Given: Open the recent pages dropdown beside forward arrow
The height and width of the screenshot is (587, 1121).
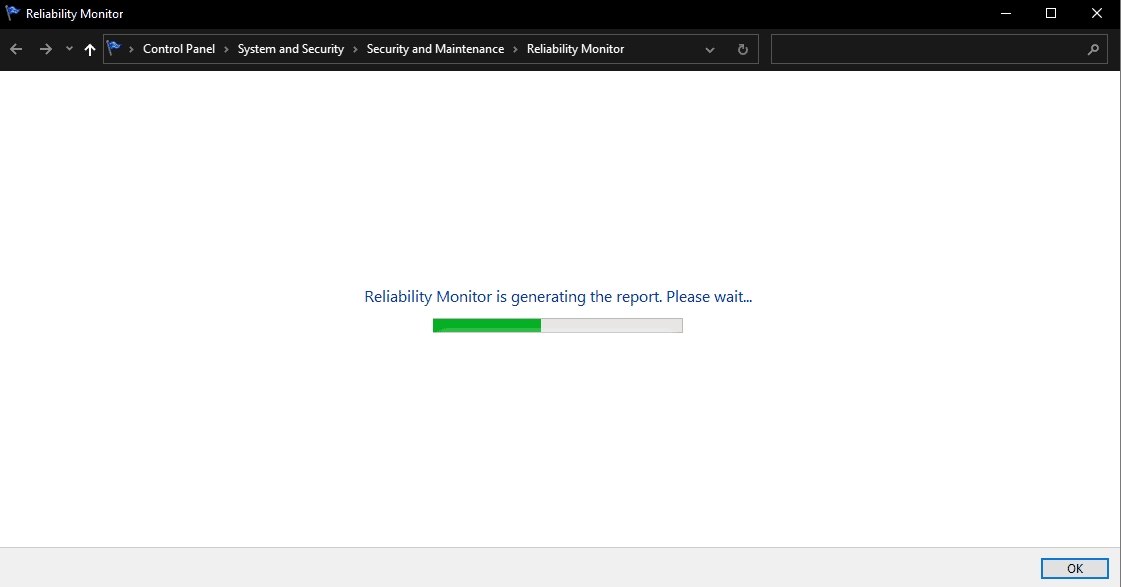Looking at the screenshot, I should tap(68, 48).
